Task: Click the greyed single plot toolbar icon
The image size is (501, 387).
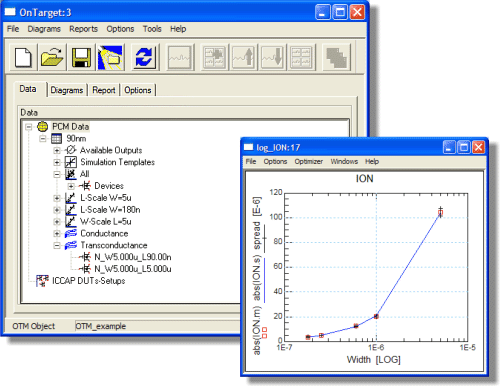Action: click(x=180, y=57)
